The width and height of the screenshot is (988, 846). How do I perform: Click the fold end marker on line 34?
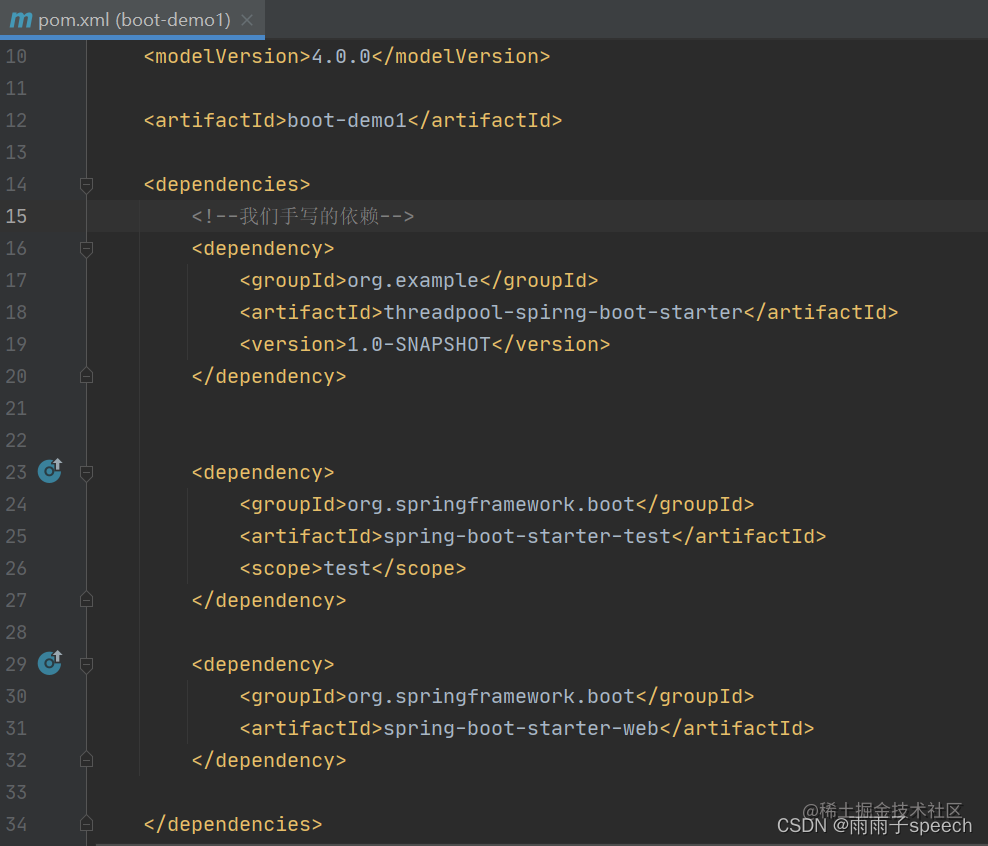pos(87,824)
